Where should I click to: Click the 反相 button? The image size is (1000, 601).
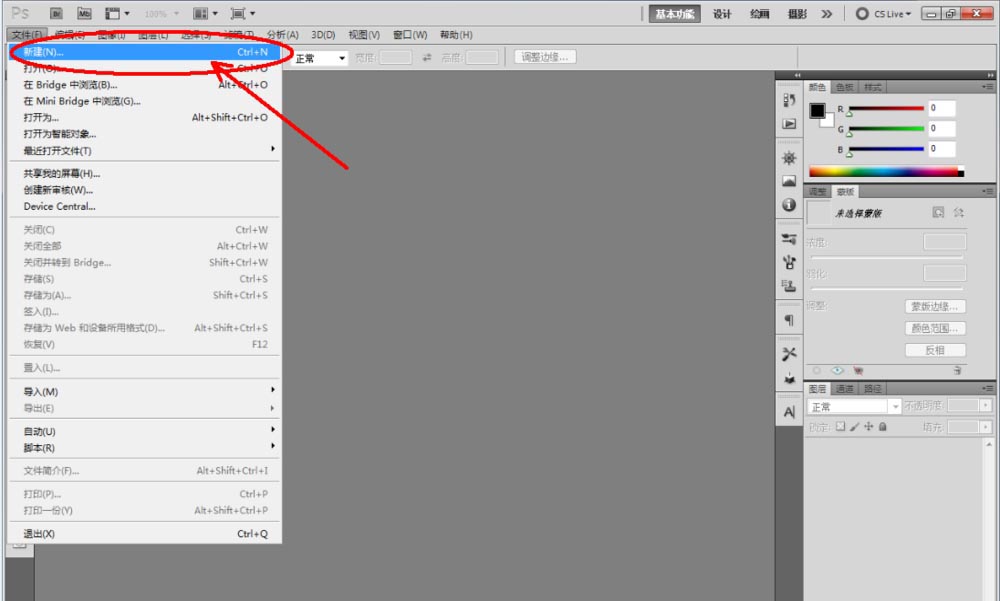[935, 350]
